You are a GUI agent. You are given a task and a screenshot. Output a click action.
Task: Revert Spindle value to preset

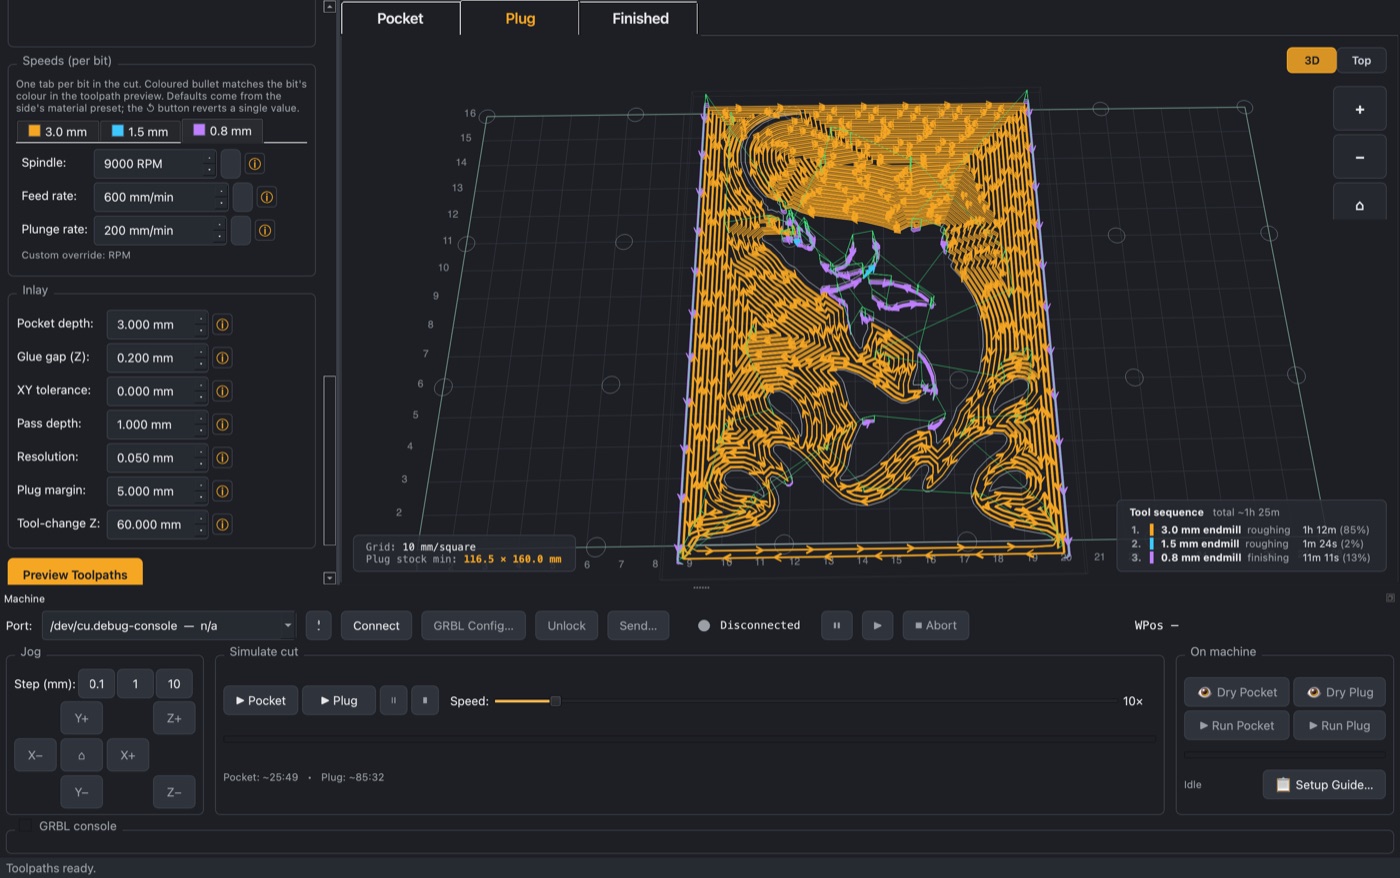[230, 163]
